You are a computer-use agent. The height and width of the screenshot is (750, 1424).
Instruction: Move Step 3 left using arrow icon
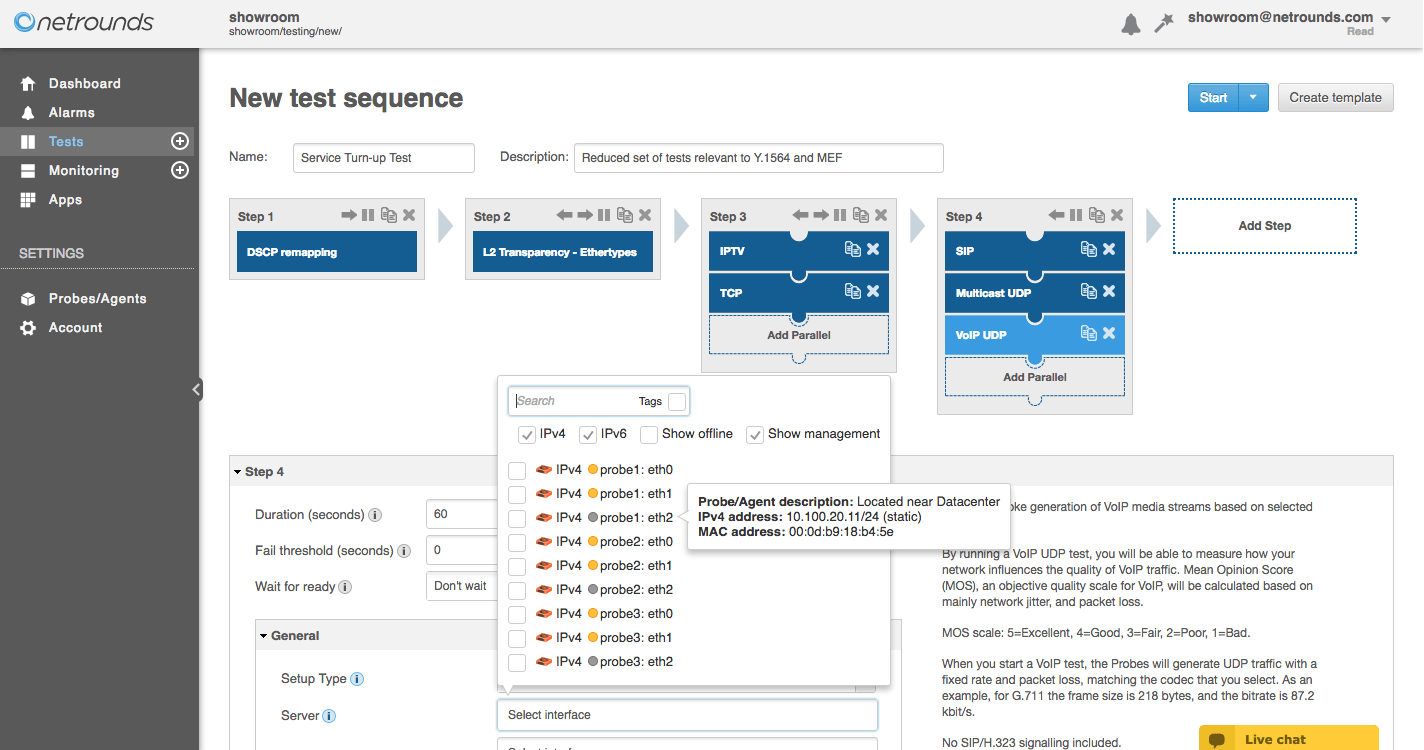pos(800,215)
